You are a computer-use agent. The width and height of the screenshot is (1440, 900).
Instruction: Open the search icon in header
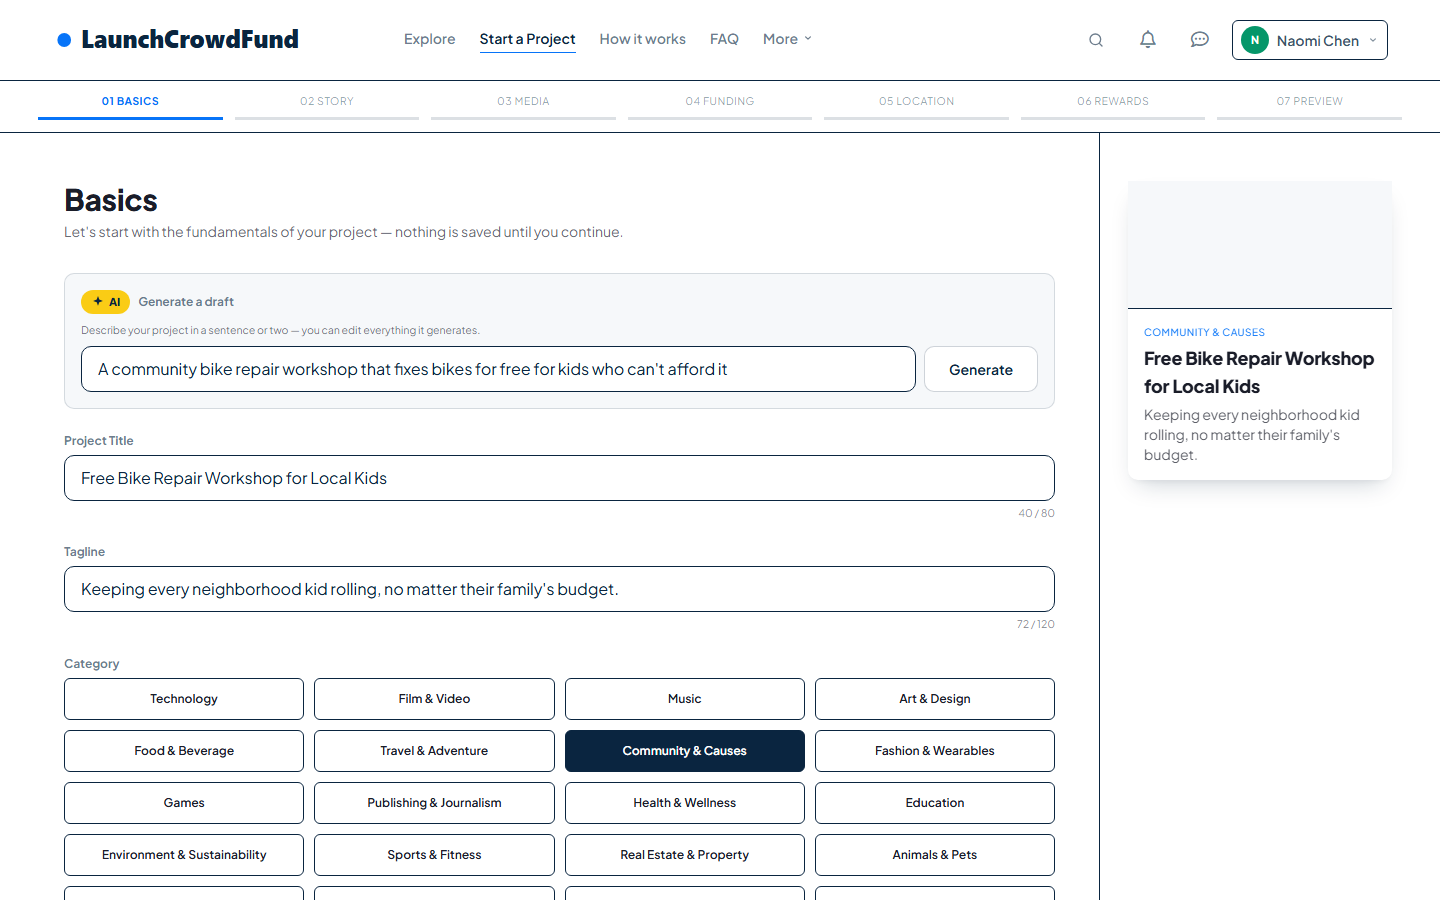pyautogui.click(x=1096, y=40)
